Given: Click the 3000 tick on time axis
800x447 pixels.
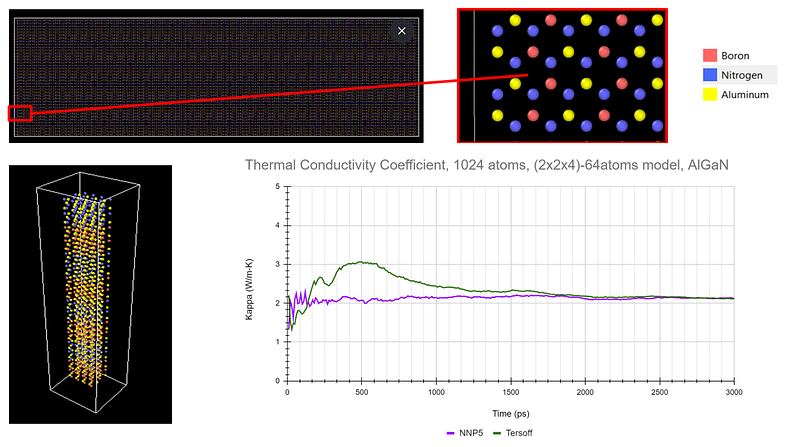Looking at the screenshot, I should pyautogui.click(x=734, y=392).
